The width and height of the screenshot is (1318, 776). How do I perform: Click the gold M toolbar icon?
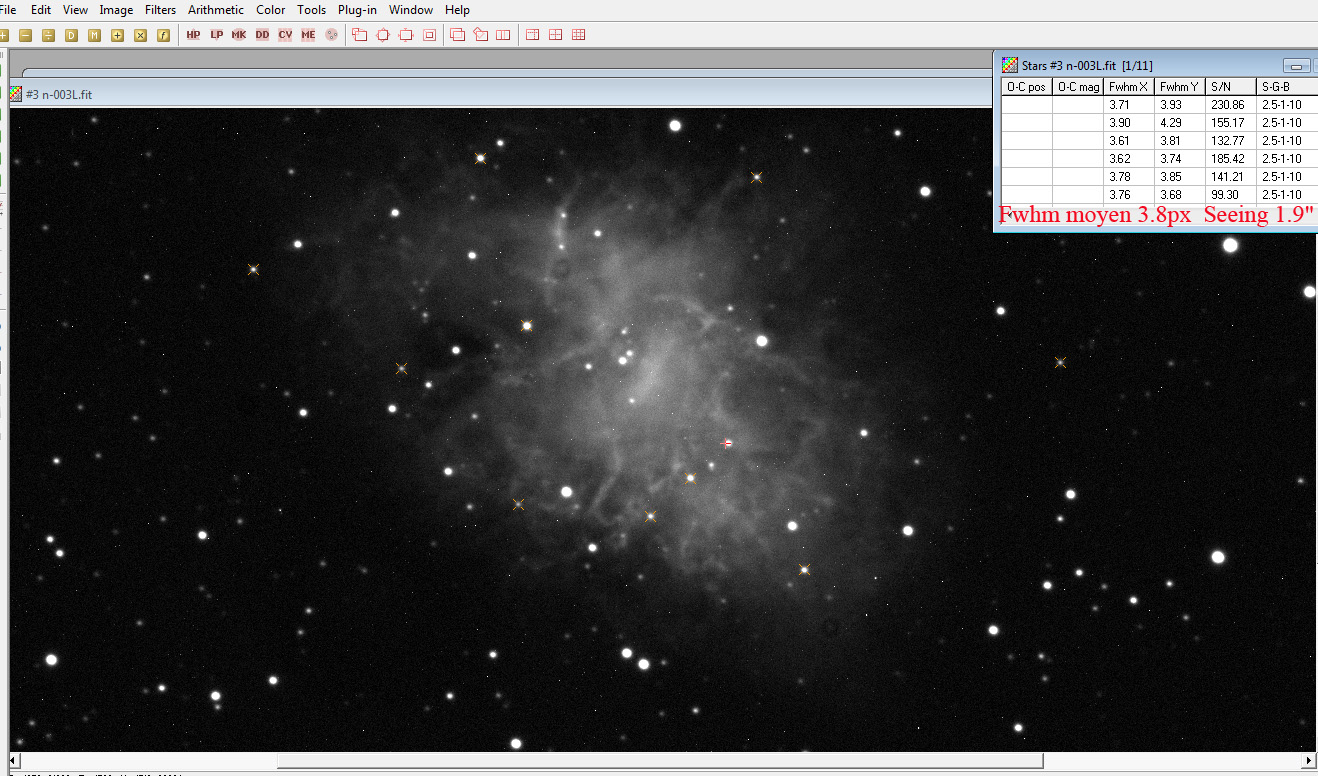pyautogui.click(x=94, y=35)
